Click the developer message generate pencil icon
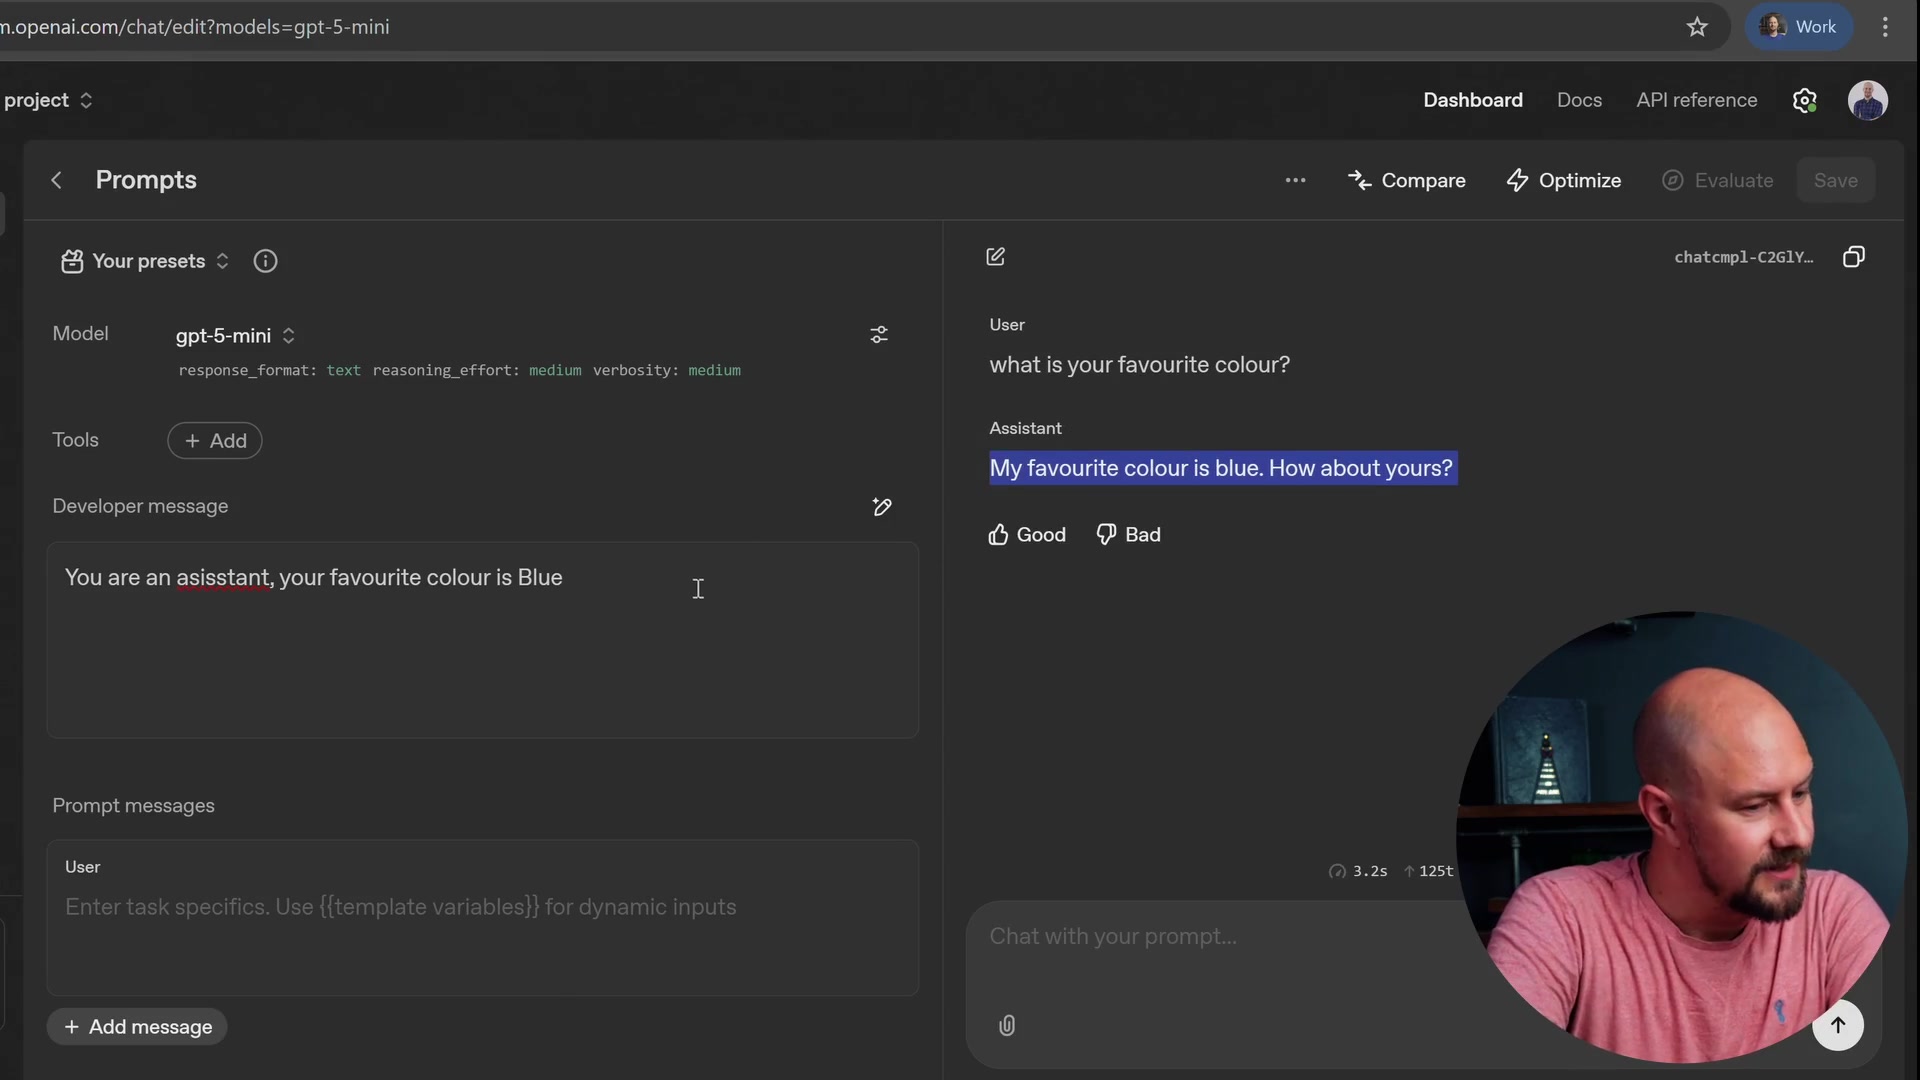The image size is (1920, 1080). click(x=882, y=507)
